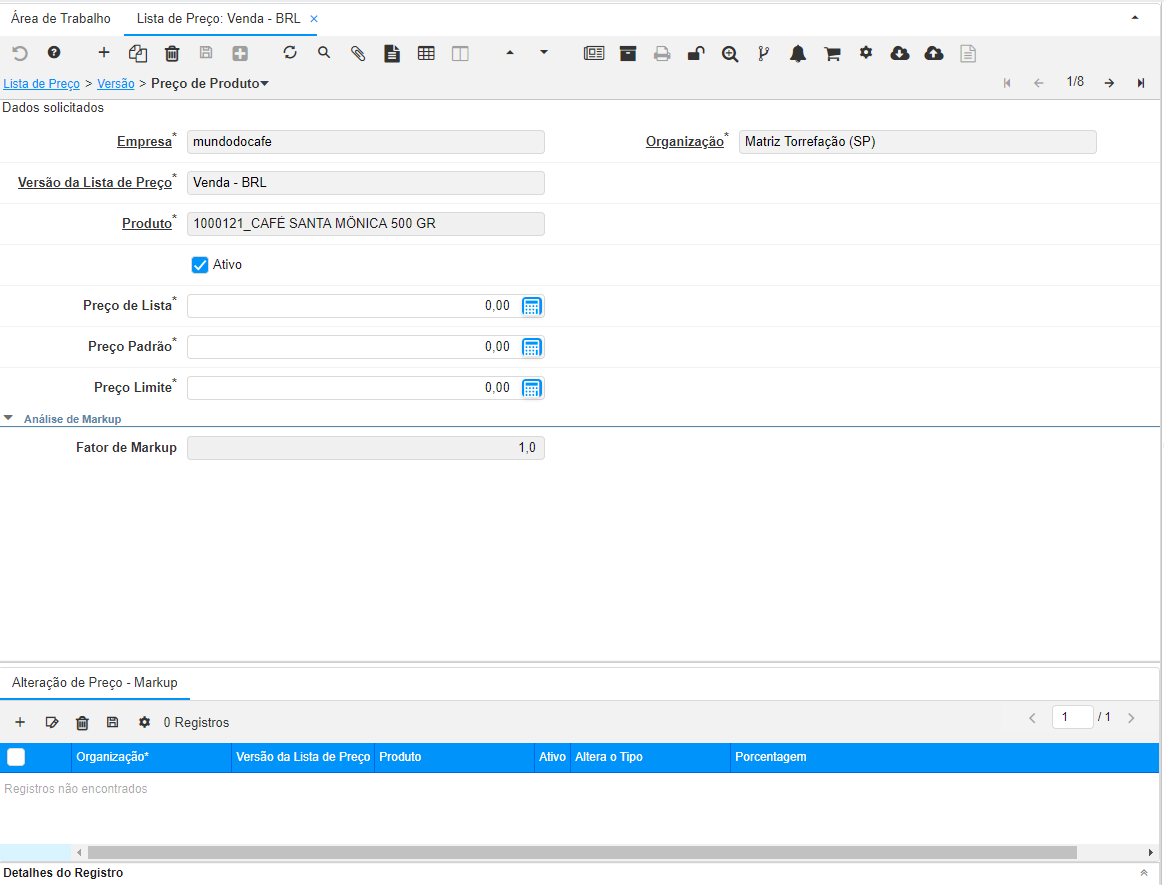Image resolution: width=1164 pixels, height=885 pixels.
Task: Click the New record plus icon in top toolbar
Action: (104, 53)
